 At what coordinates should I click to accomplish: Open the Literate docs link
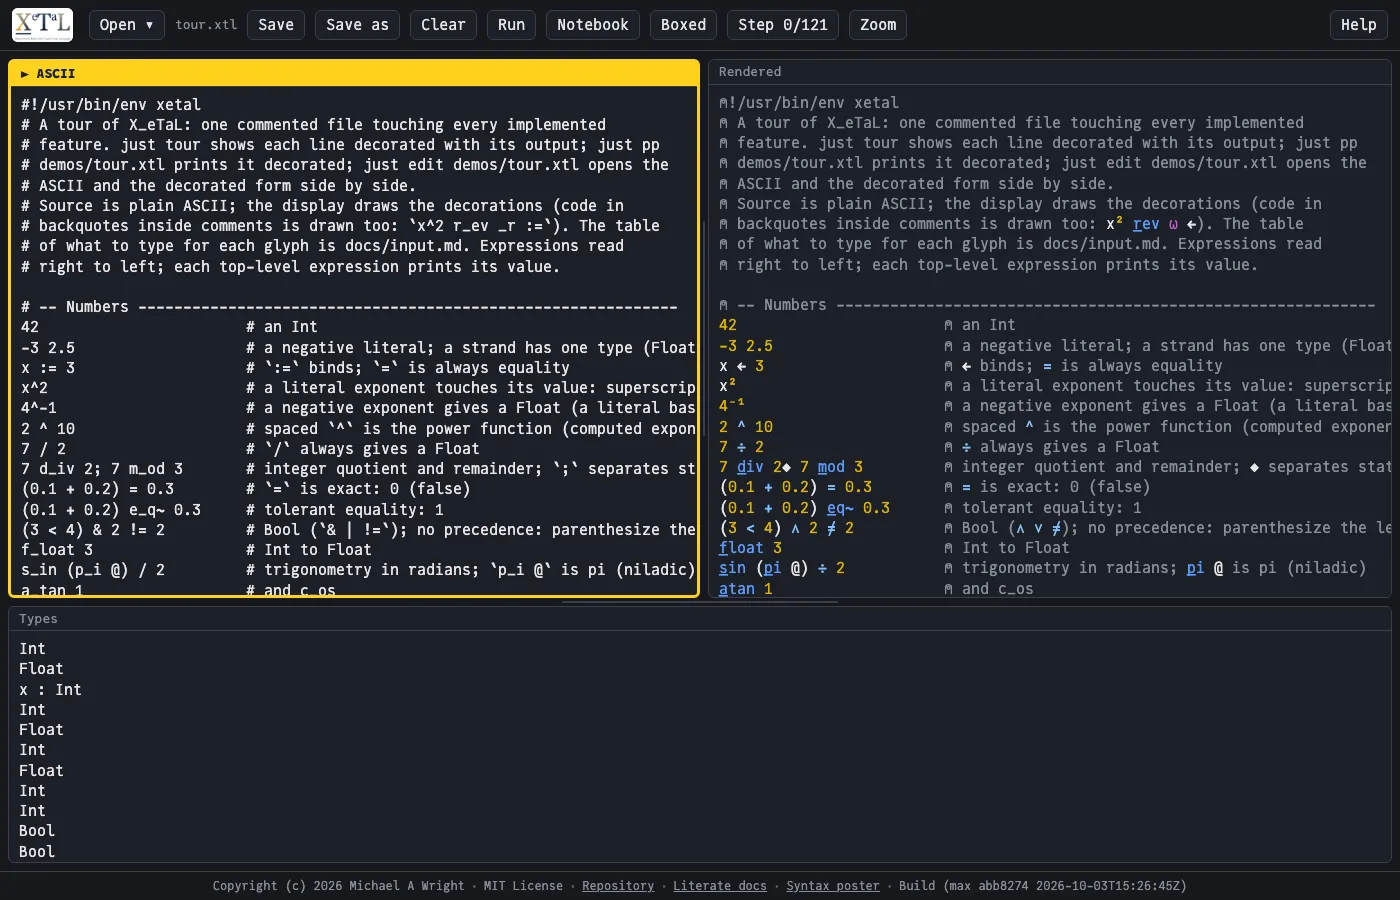coord(720,886)
